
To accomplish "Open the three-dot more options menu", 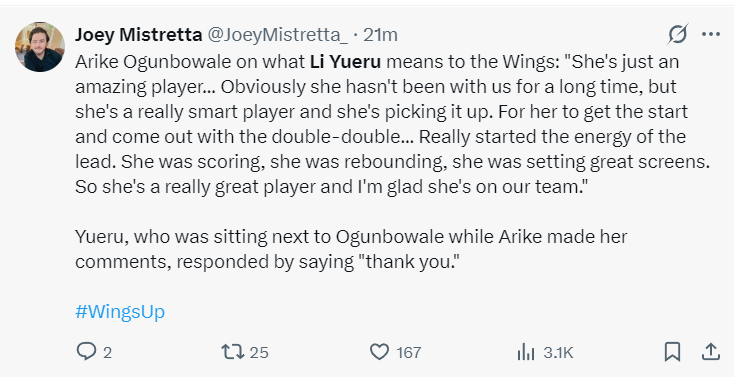I will pyautogui.click(x=711, y=34).
